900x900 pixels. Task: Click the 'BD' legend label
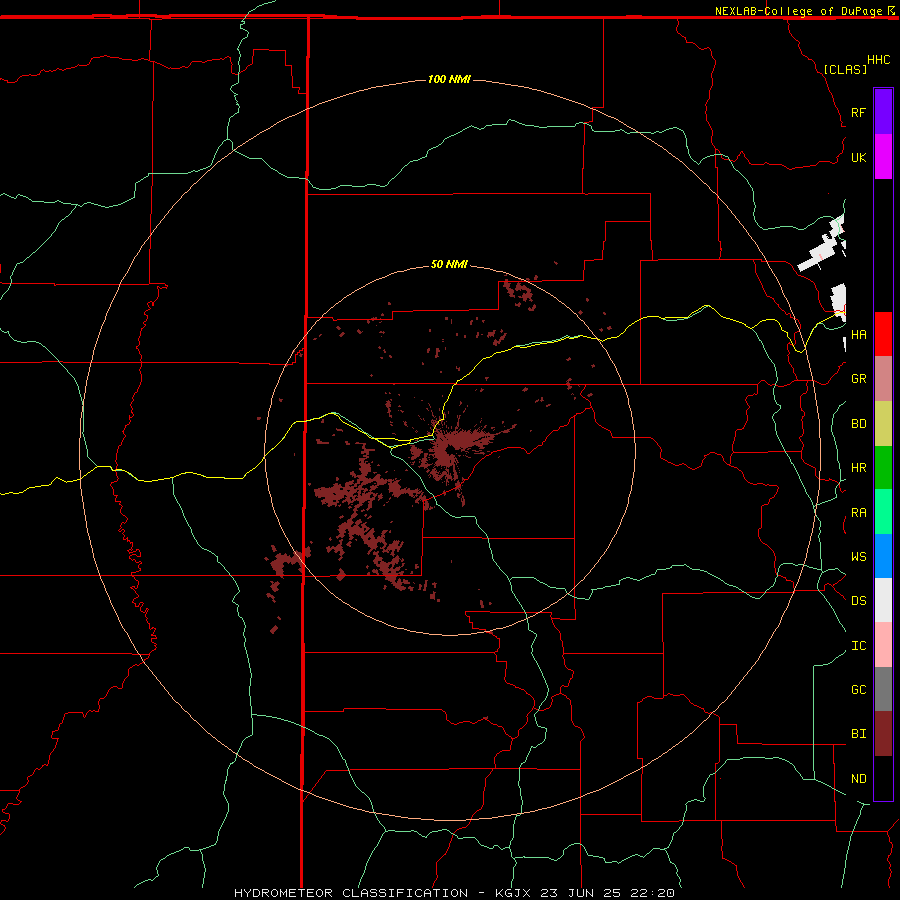pos(858,424)
